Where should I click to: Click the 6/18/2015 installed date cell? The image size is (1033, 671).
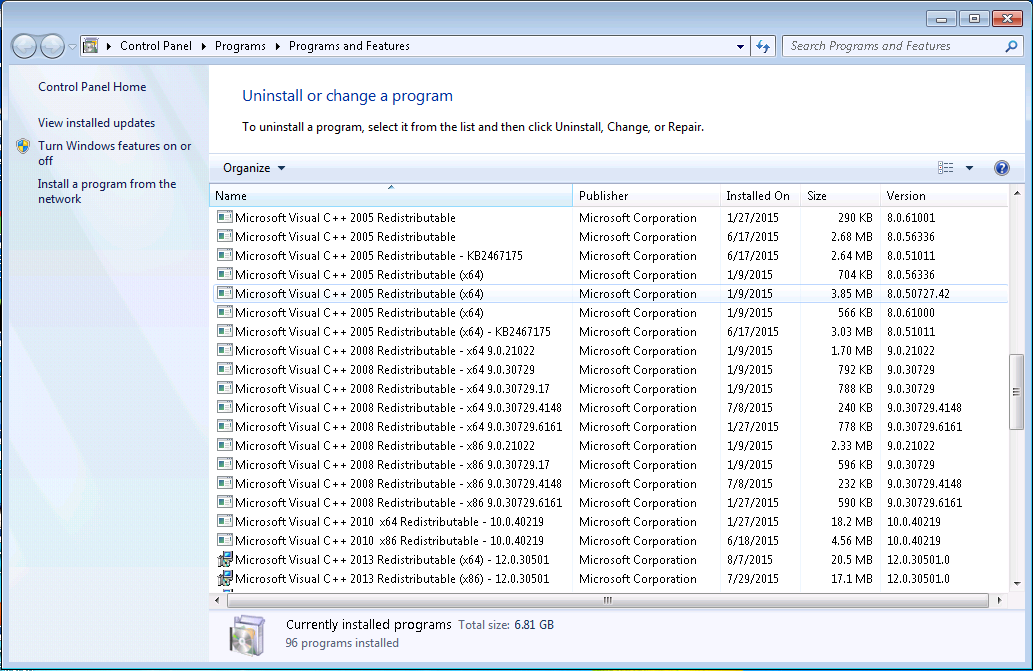[x=753, y=541]
